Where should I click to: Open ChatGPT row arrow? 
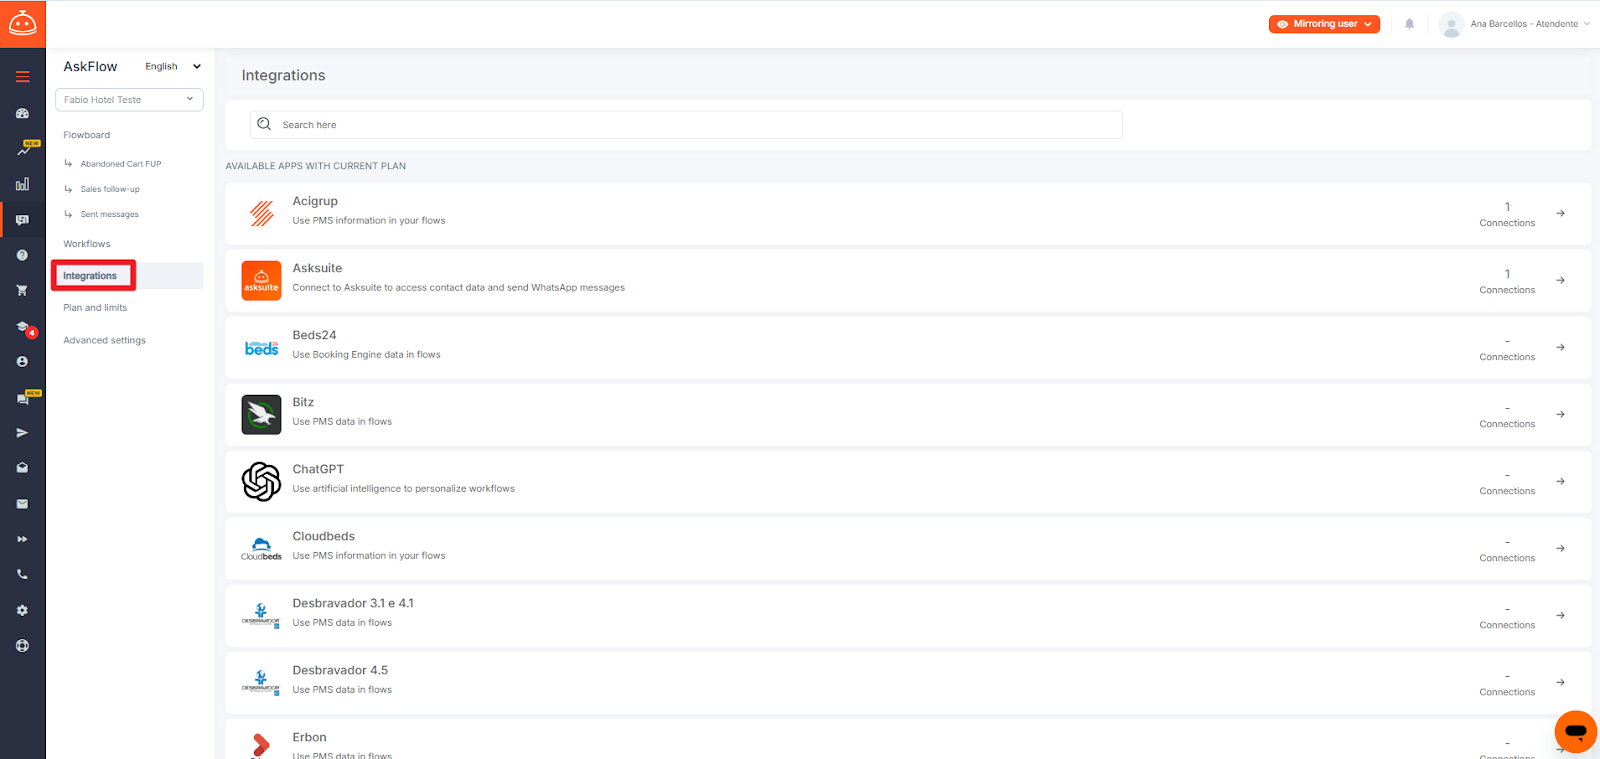point(1560,481)
